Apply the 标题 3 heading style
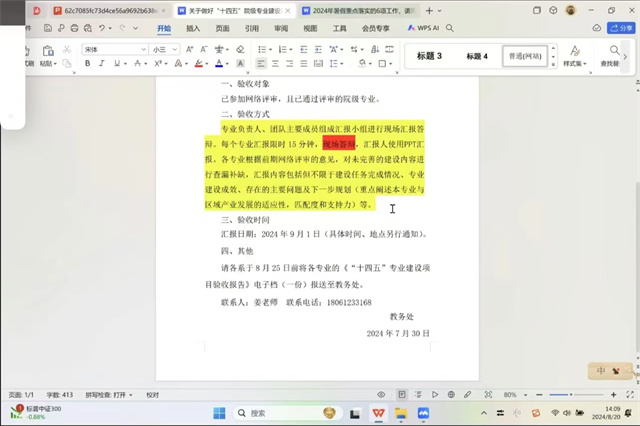This screenshot has width=640, height=426. (x=430, y=56)
